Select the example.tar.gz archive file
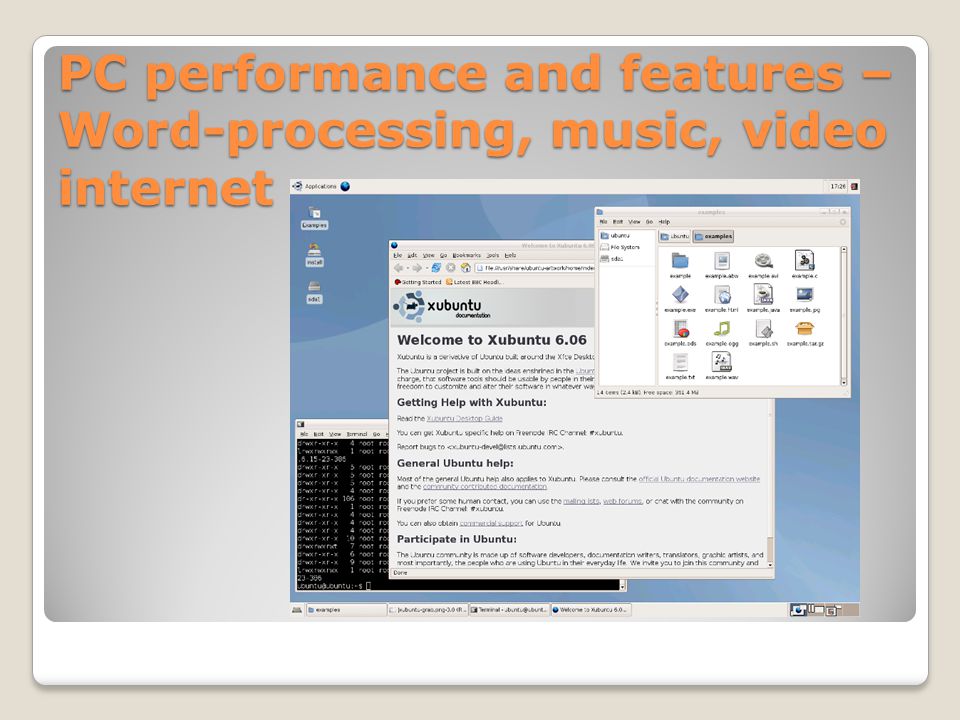The image size is (960, 720). (x=805, y=333)
